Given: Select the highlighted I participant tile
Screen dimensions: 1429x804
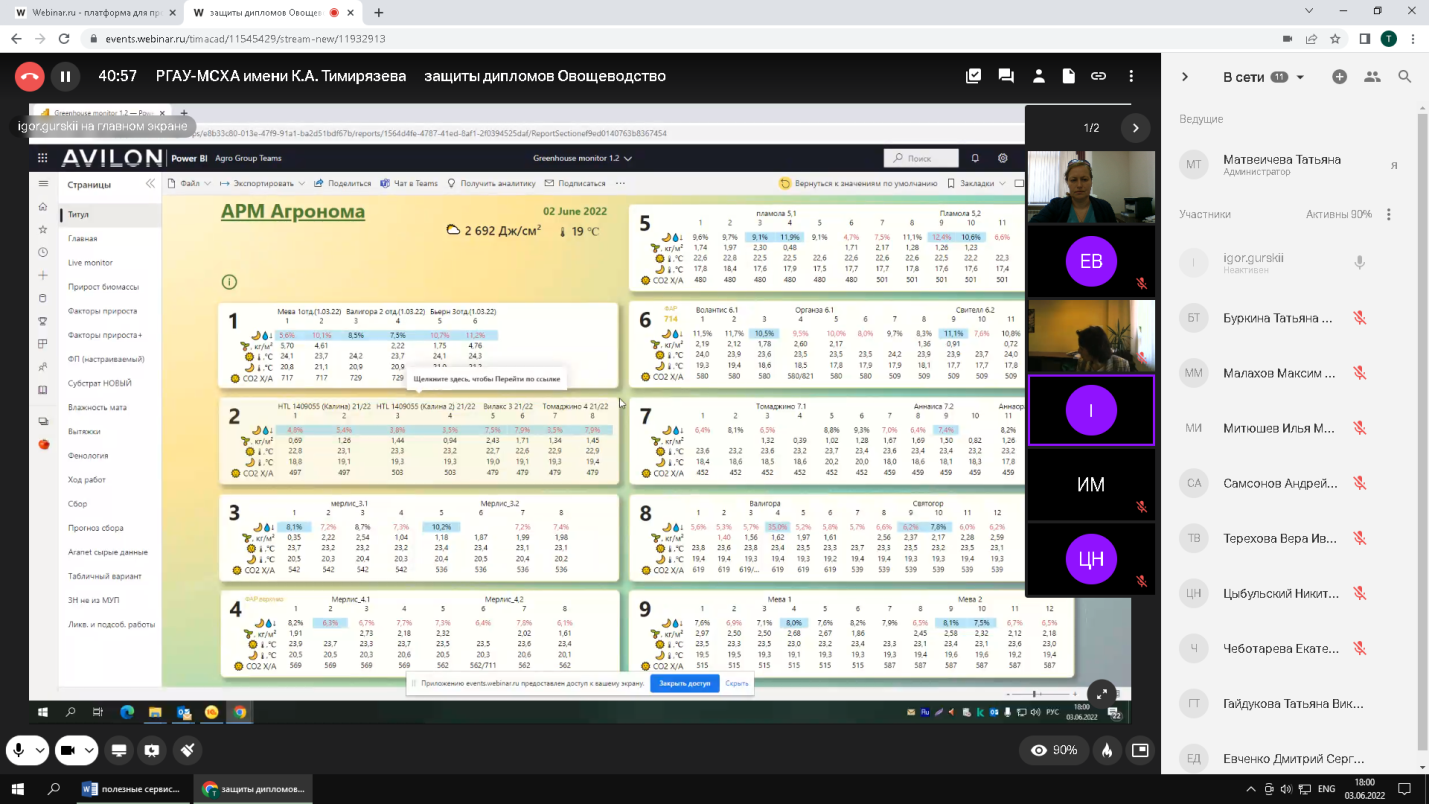Looking at the screenshot, I should (x=1091, y=410).
